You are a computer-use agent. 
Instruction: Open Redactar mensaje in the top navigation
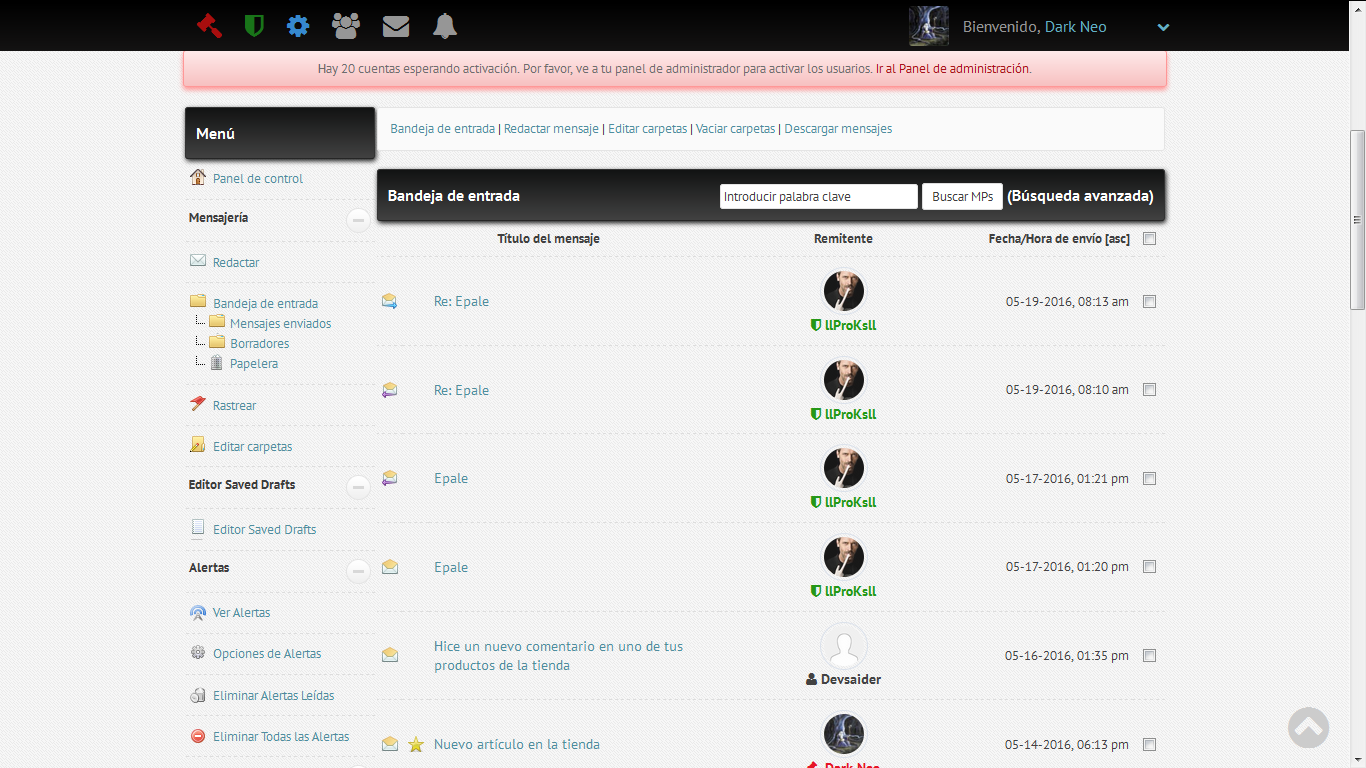coord(551,129)
